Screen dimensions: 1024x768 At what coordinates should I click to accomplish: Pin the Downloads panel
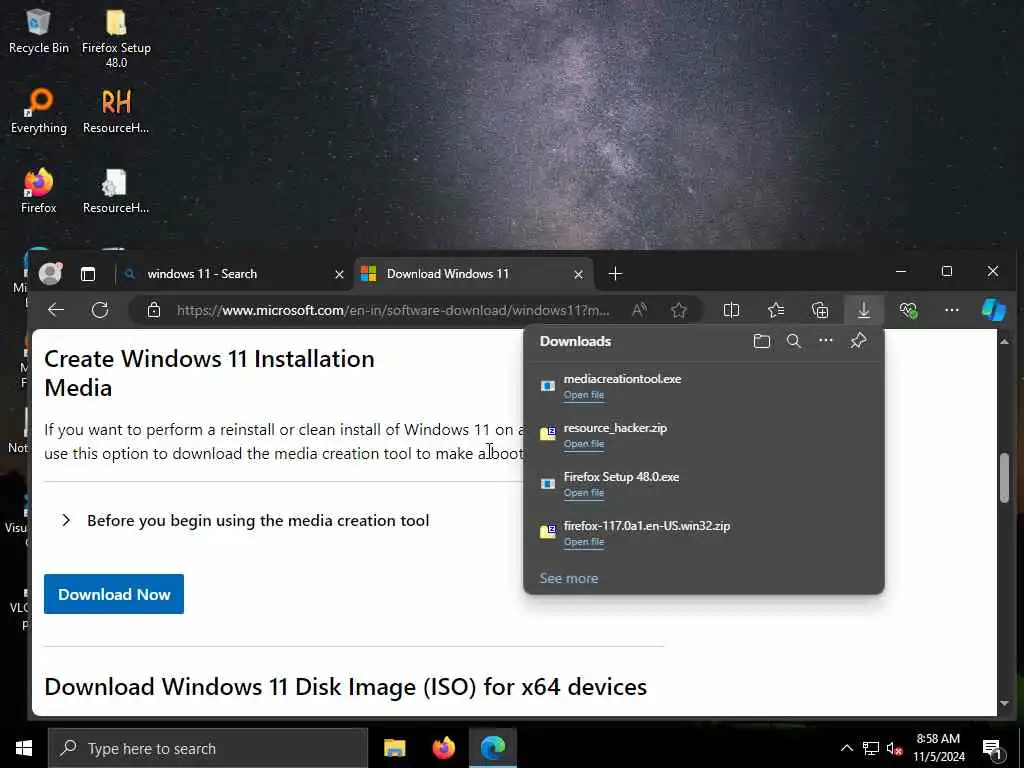click(x=858, y=341)
